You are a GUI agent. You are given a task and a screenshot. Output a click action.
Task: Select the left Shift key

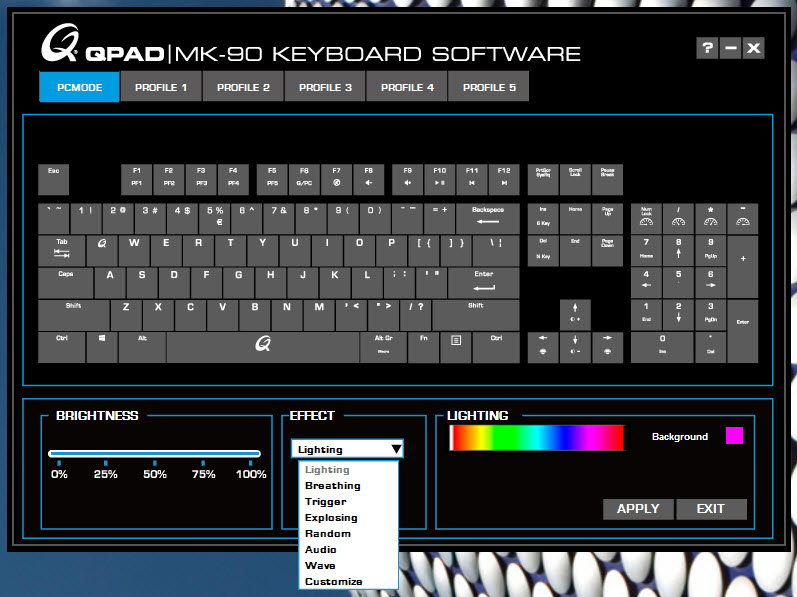(x=74, y=315)
